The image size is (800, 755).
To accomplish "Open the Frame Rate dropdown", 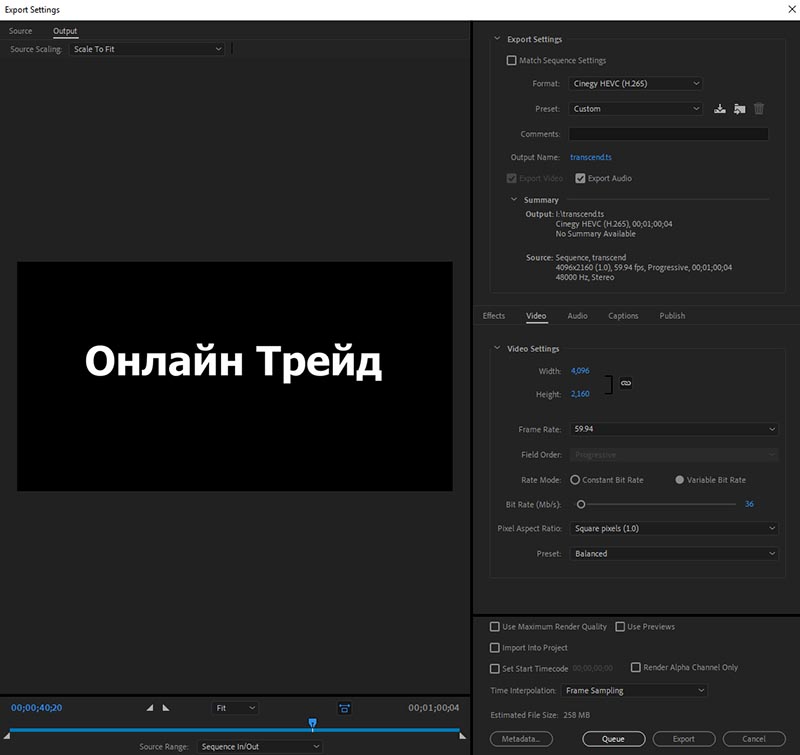I will 673,429.
